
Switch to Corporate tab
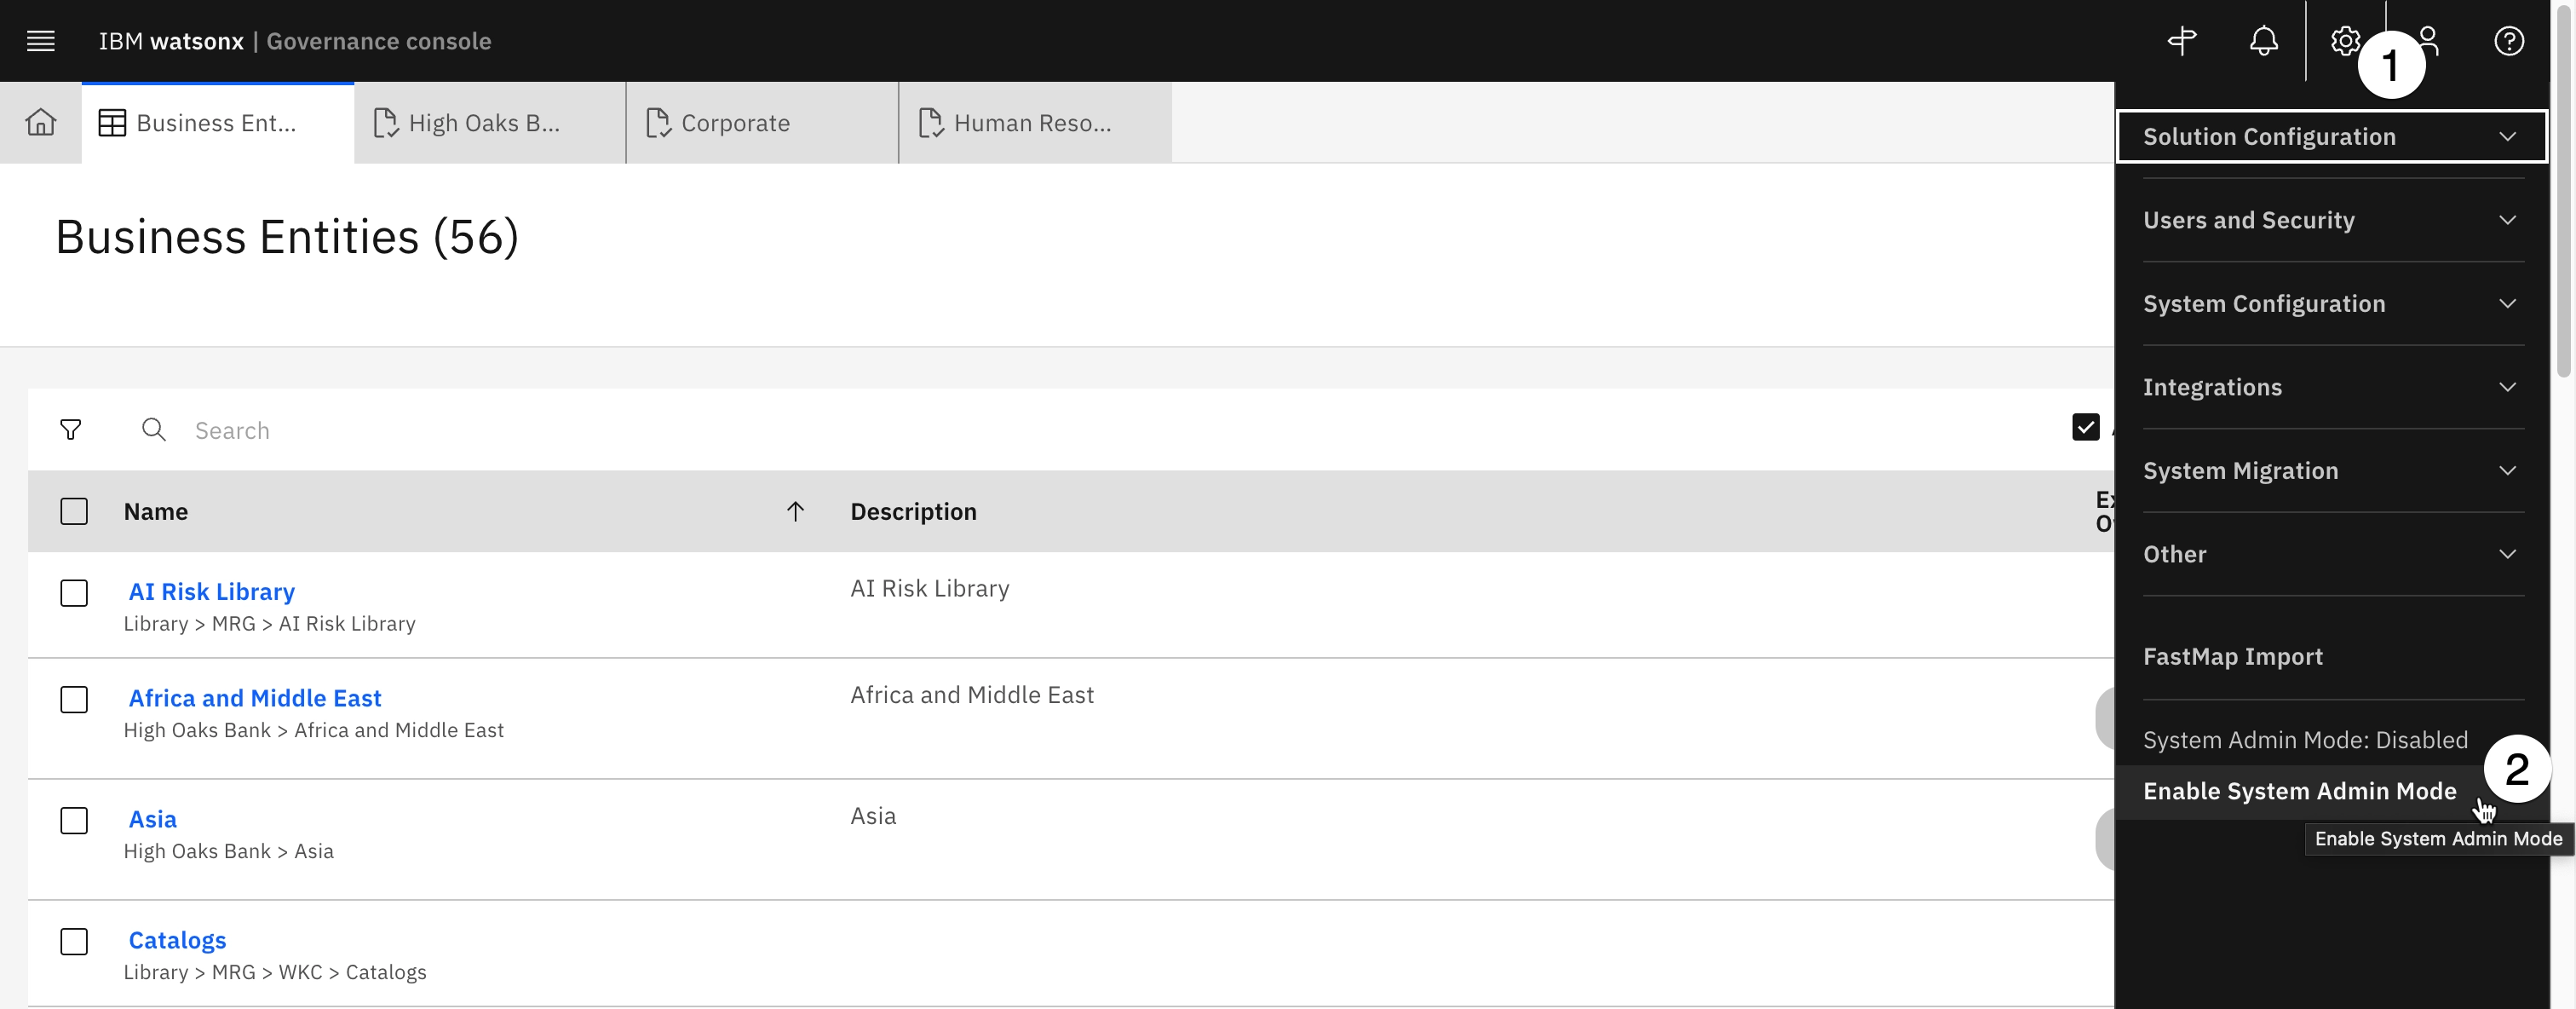[762, 123]
